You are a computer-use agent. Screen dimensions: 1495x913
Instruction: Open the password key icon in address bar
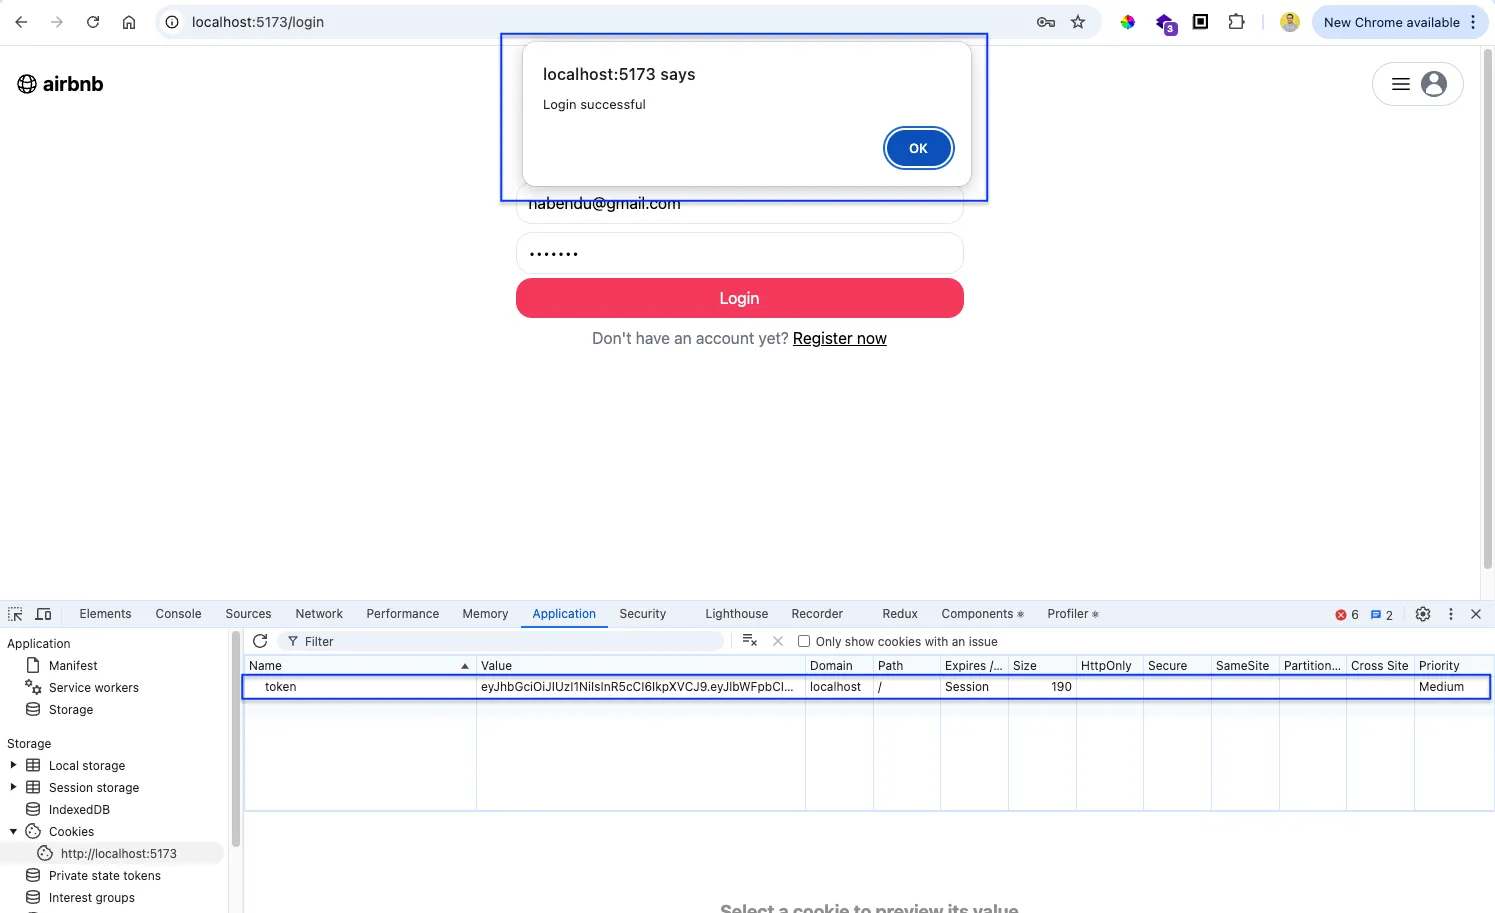(x=1046, y=22)
